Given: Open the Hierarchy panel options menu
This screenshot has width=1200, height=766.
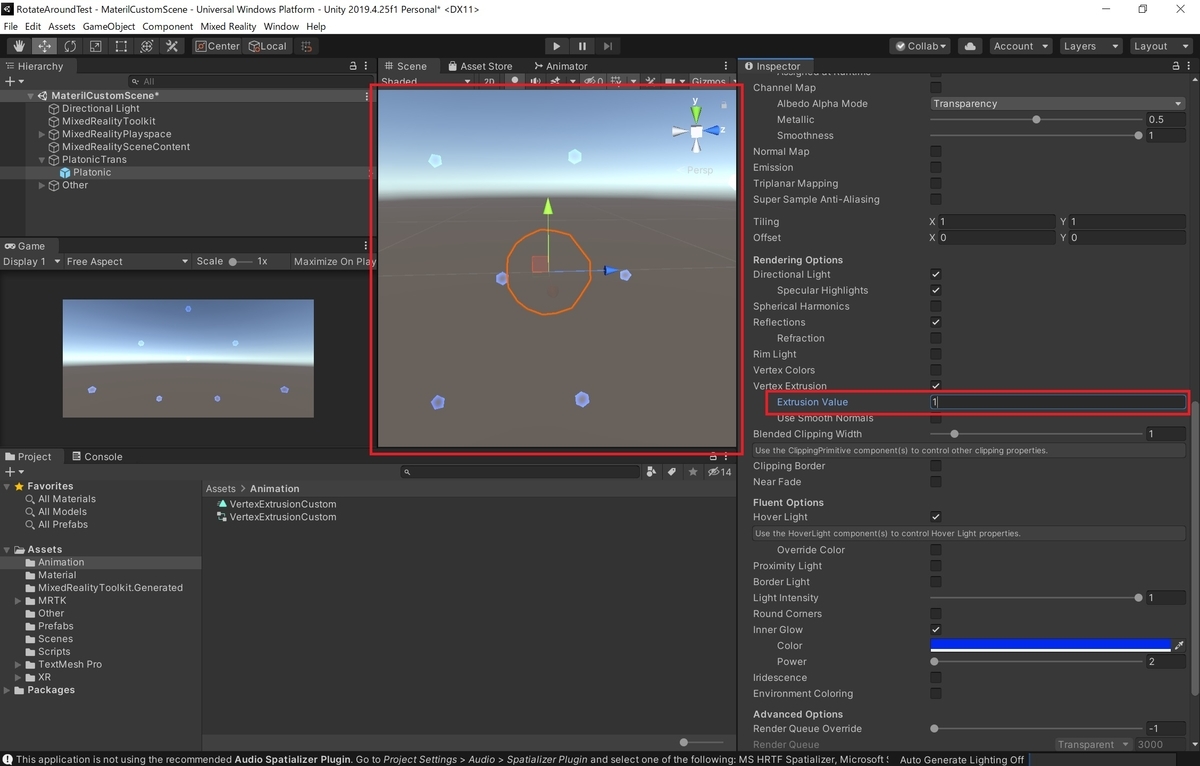Looking at the screenshot, I should pyautogui.click(x=366, y=66).
